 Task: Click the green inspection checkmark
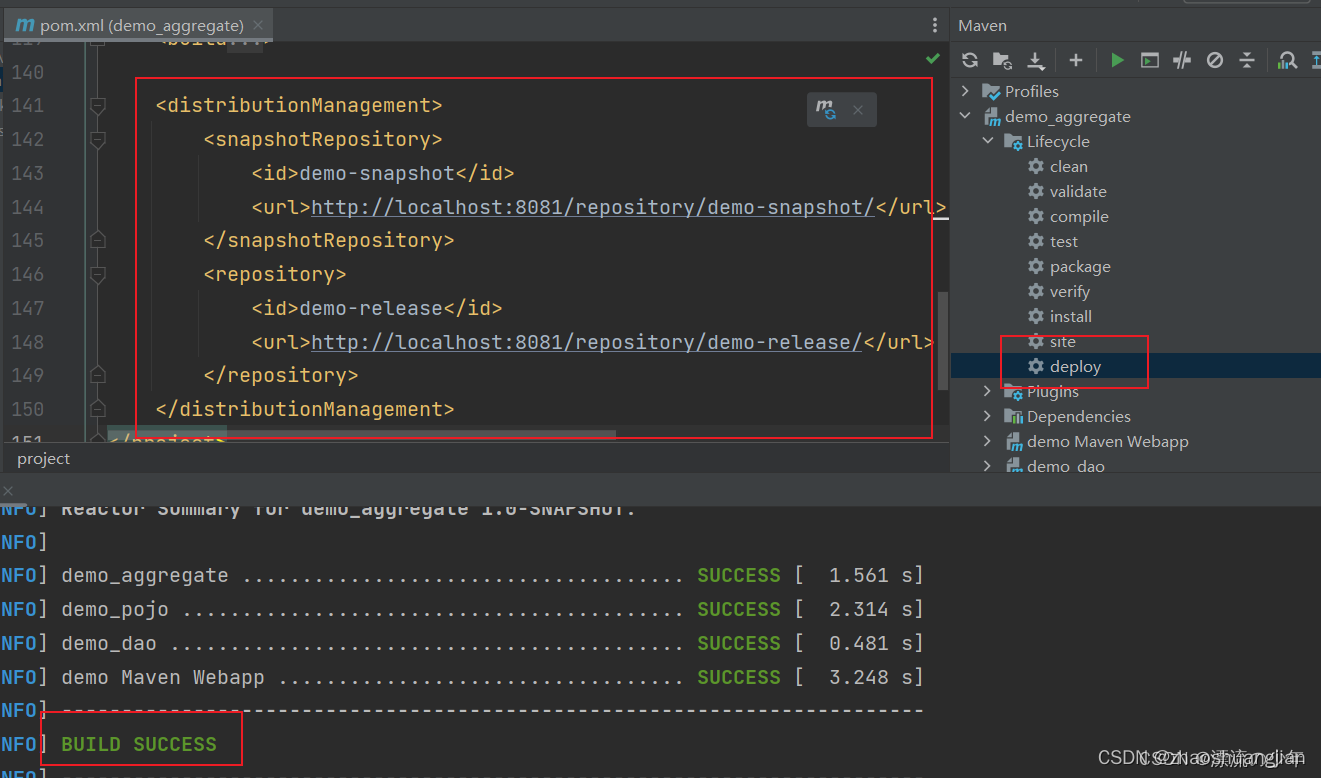coord(933,59)
